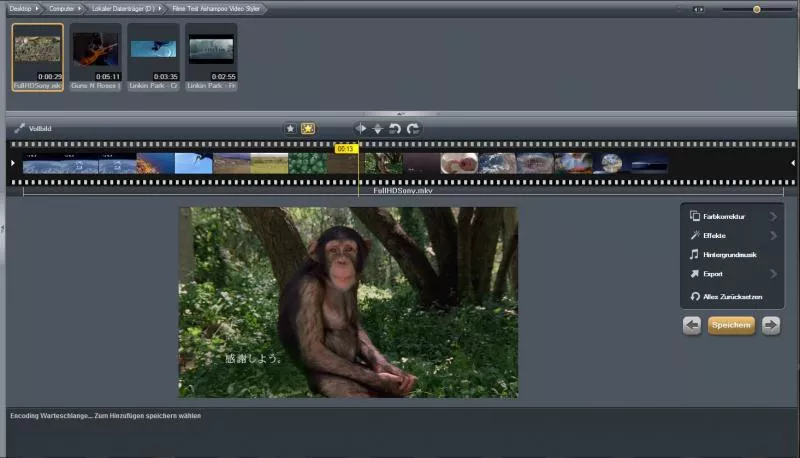800x458 pixels.
Task: Open the Export menu entry
Action: click(x=732, y=274)
